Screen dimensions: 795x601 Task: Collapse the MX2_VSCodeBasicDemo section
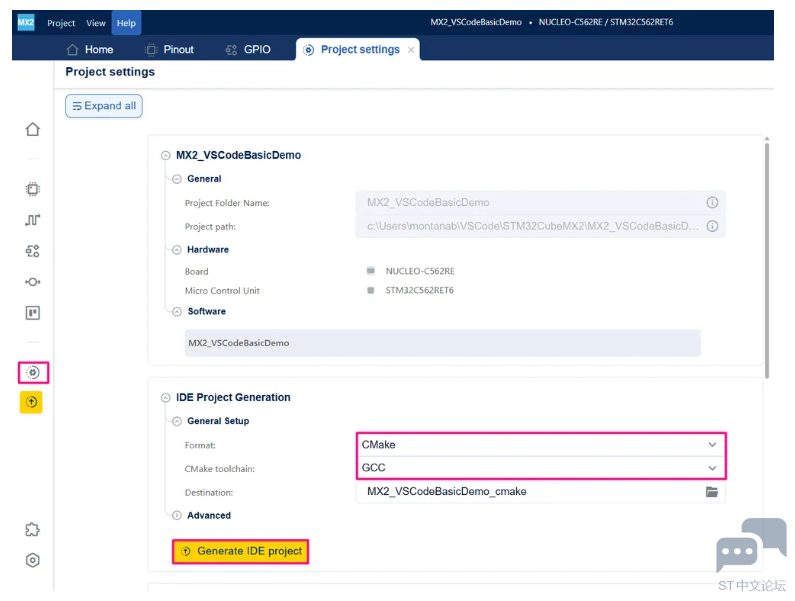[165, 155]
